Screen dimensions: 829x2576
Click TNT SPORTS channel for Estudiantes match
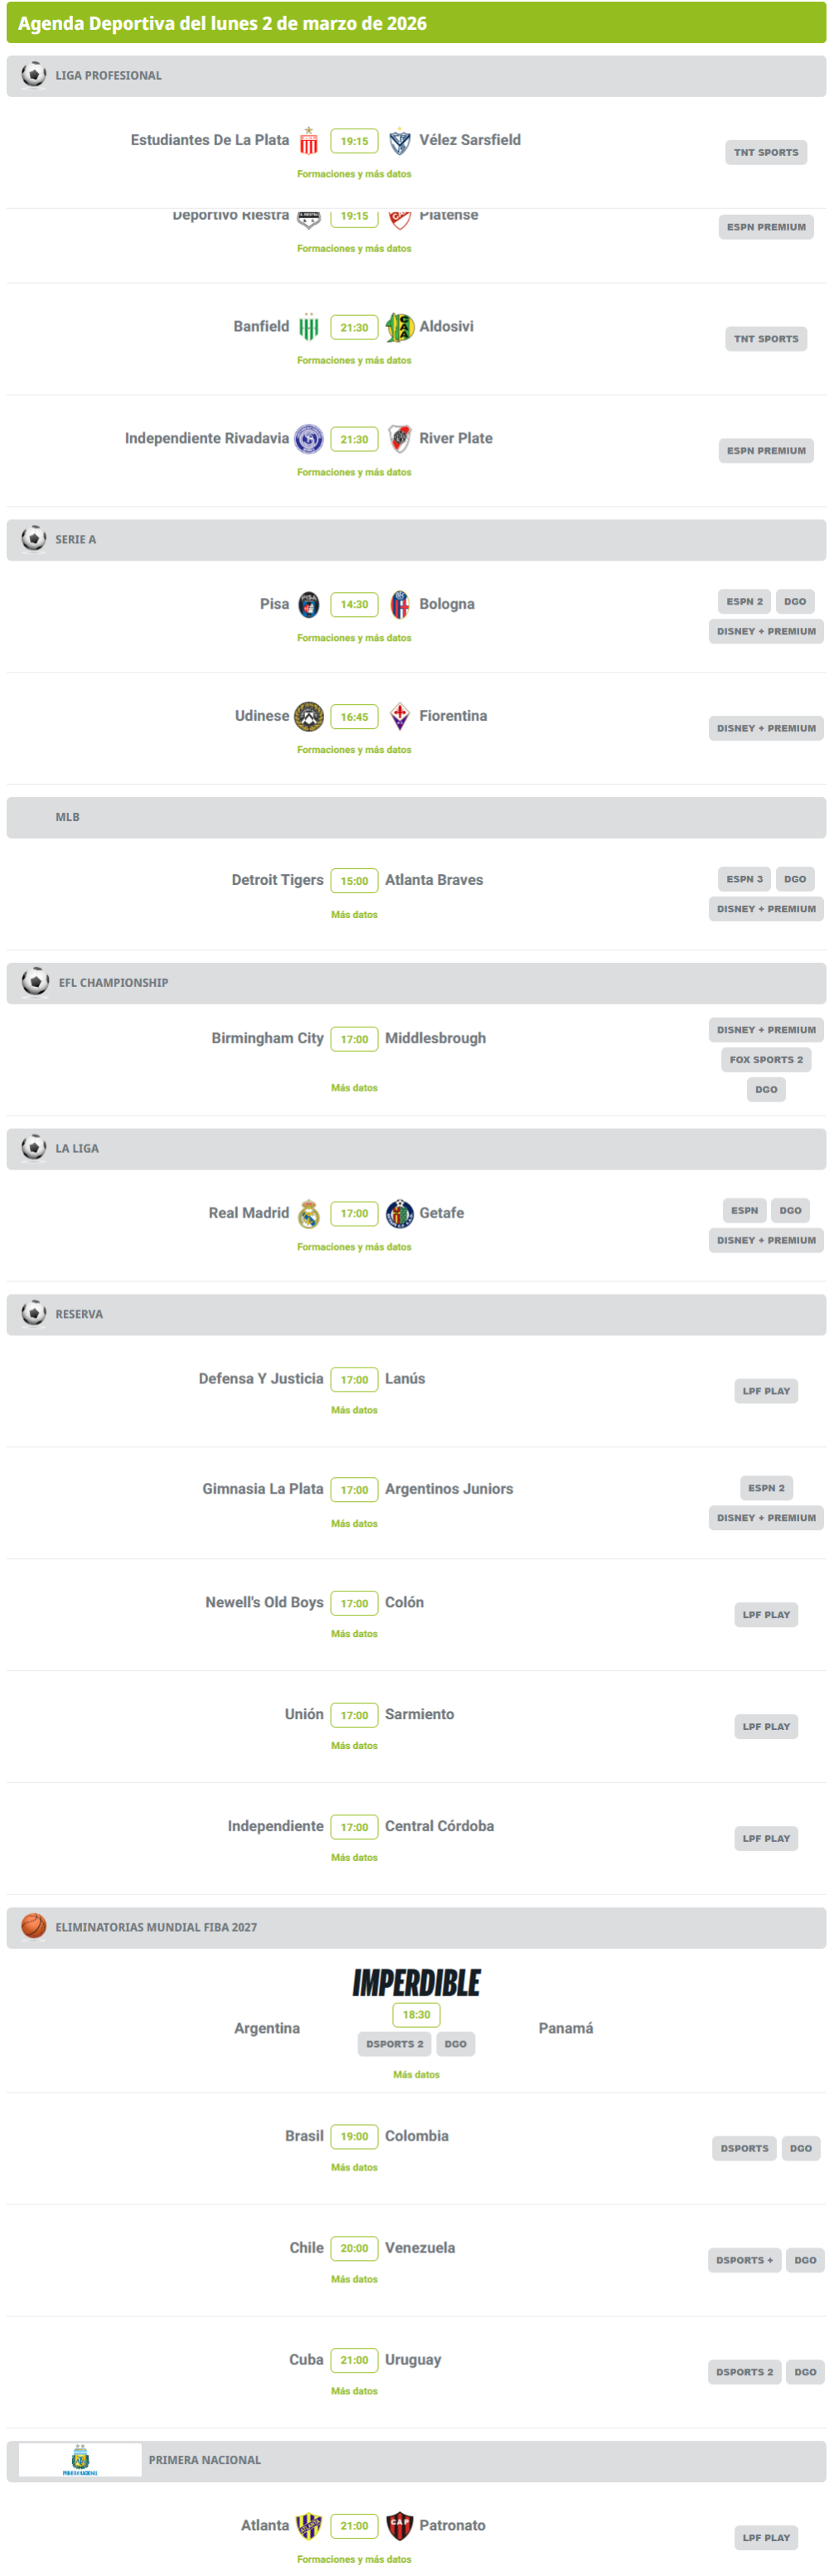pos(766,152)
